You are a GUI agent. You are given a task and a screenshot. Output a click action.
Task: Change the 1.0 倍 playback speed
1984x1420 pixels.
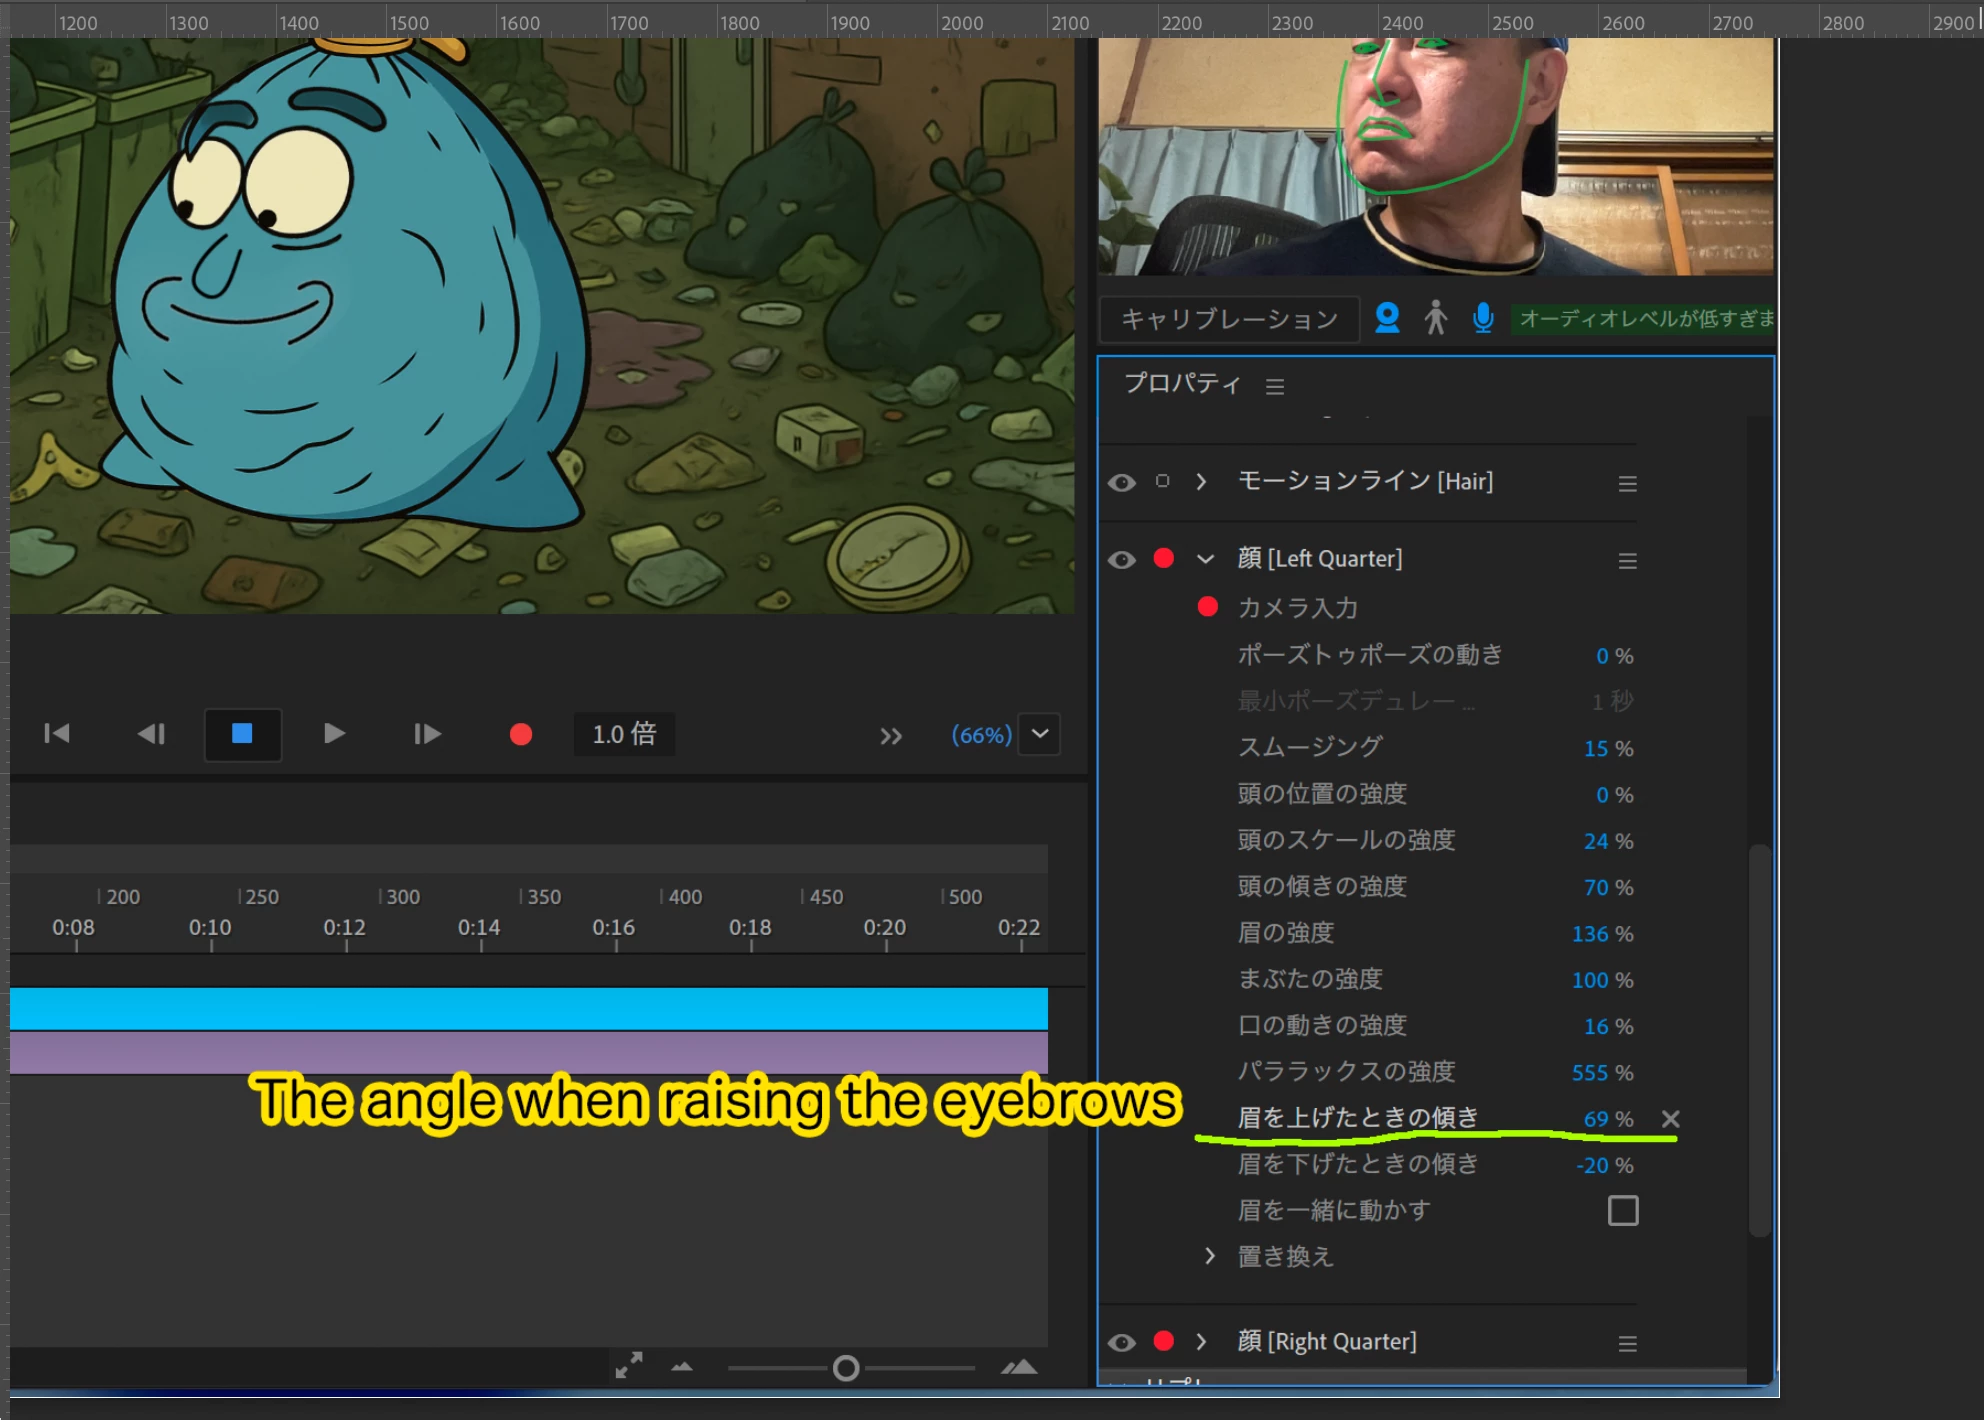(x=624, y=734)
